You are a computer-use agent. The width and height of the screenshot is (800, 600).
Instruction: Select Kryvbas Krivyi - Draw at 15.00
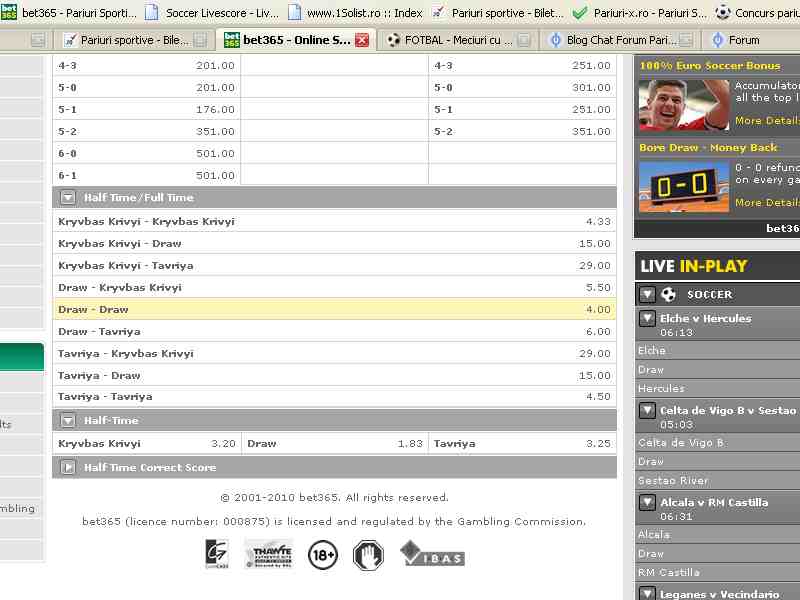[x=334, y=243]
